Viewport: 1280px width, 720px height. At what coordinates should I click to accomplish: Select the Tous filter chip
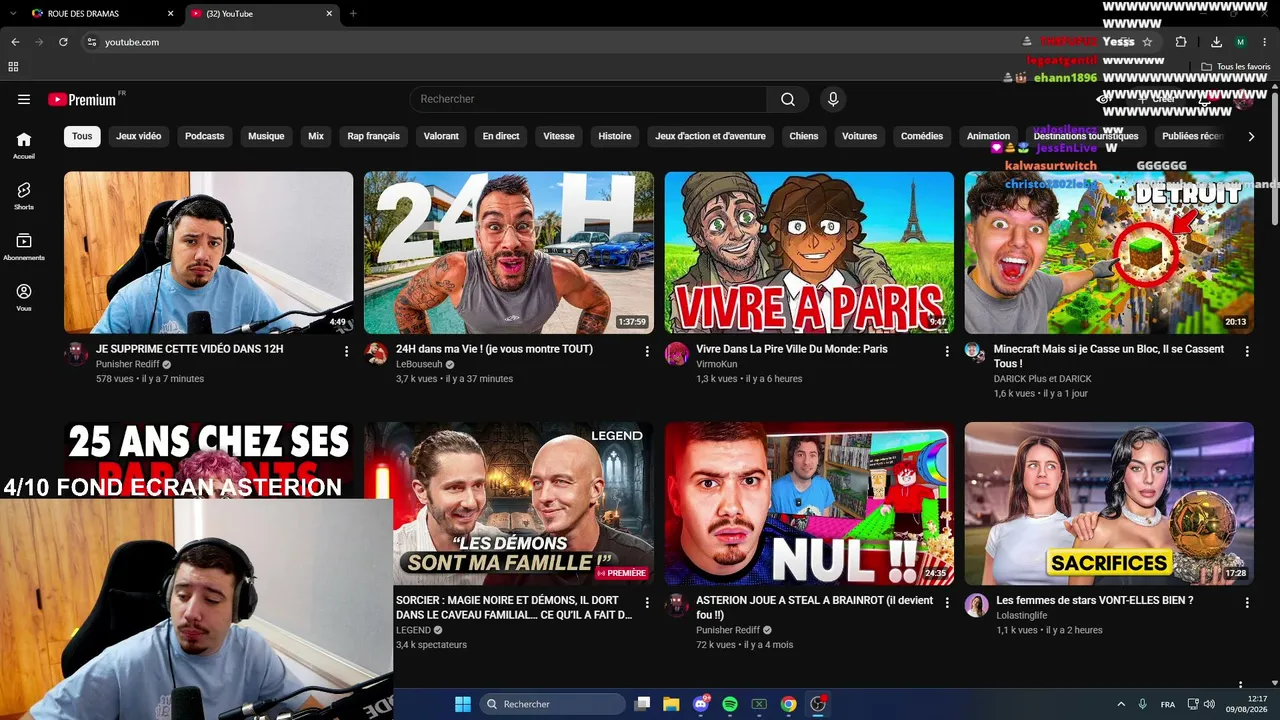point(82,136)
